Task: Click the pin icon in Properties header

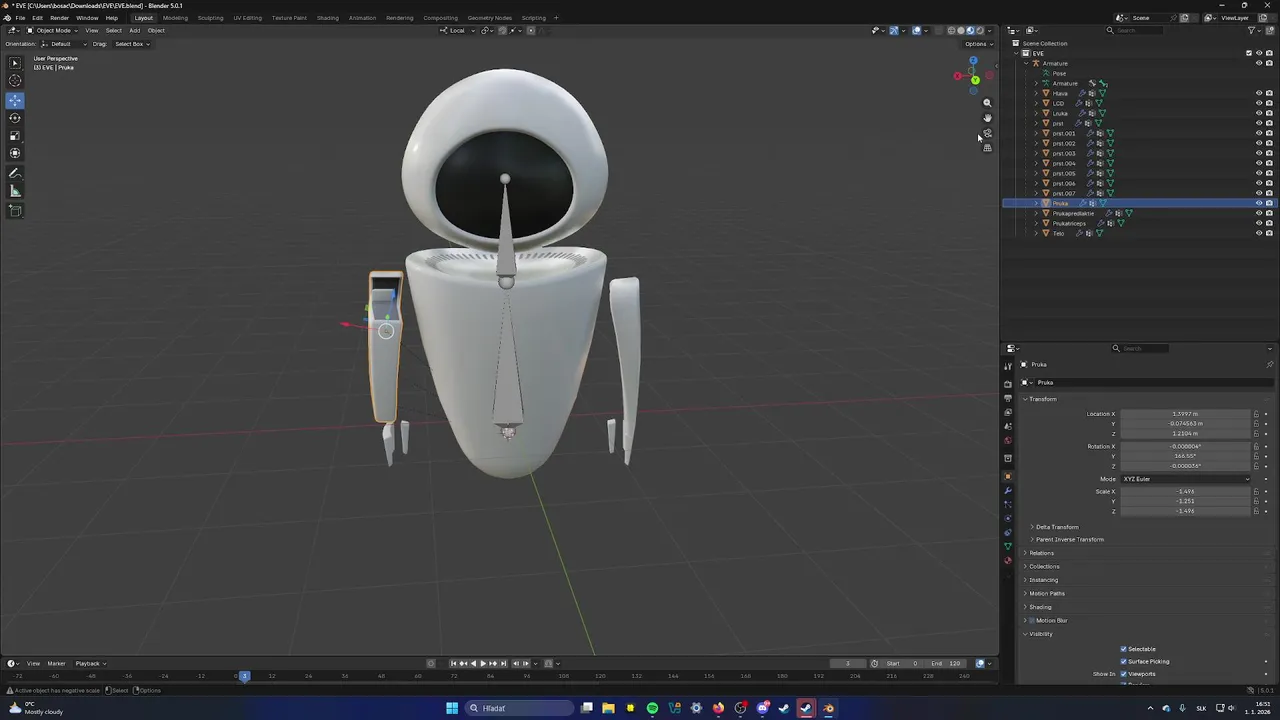Action: (x=1269, y=364)
